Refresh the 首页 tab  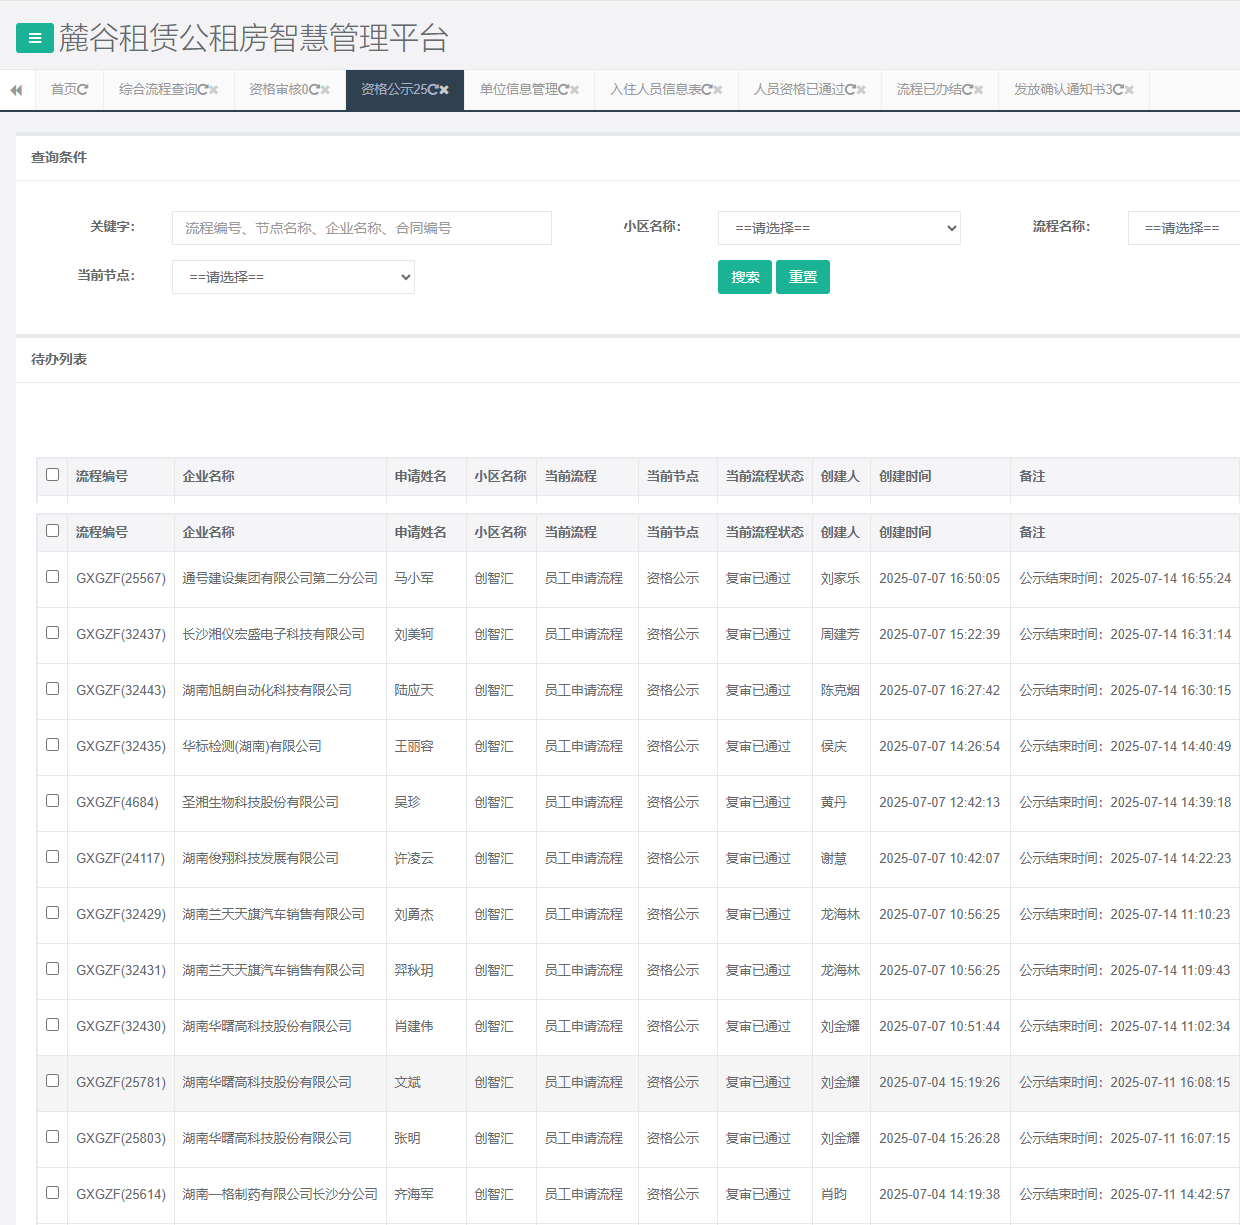(83, 90)
